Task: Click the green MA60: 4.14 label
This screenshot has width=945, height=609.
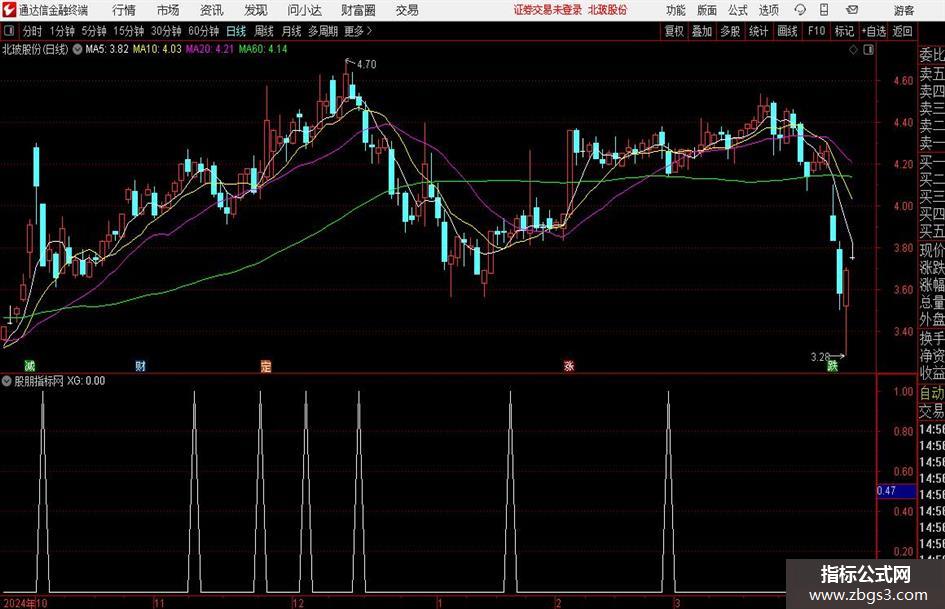Action: pyautogui.click(x=263, y=49)
